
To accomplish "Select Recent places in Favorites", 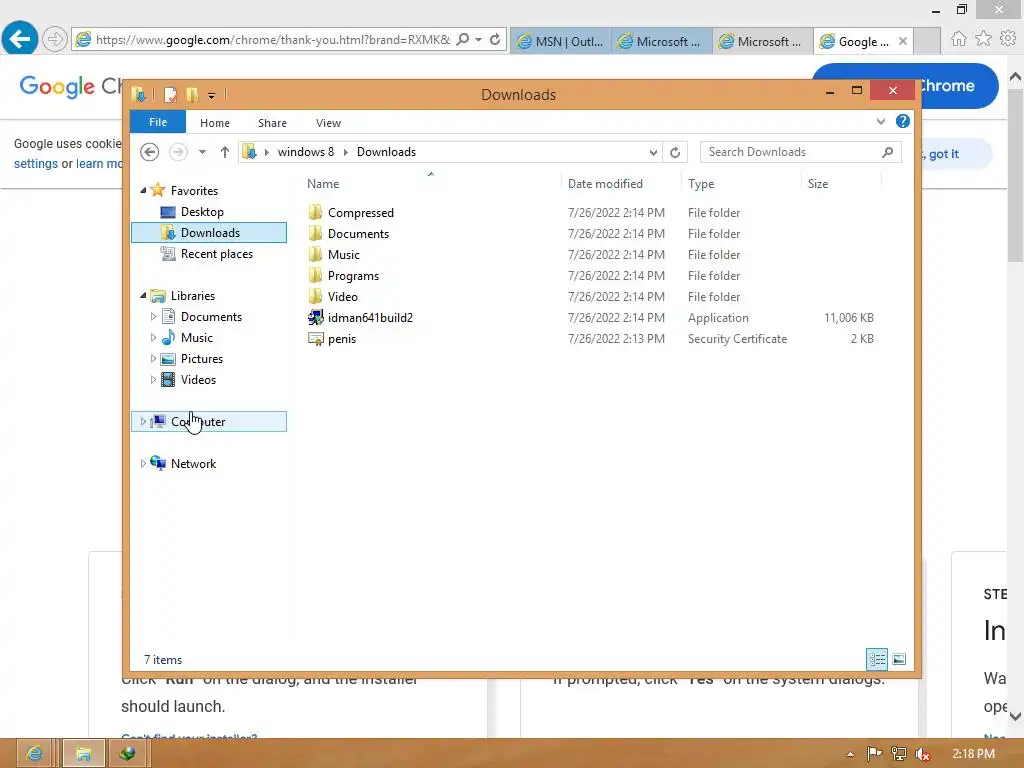I will (216, 254).
